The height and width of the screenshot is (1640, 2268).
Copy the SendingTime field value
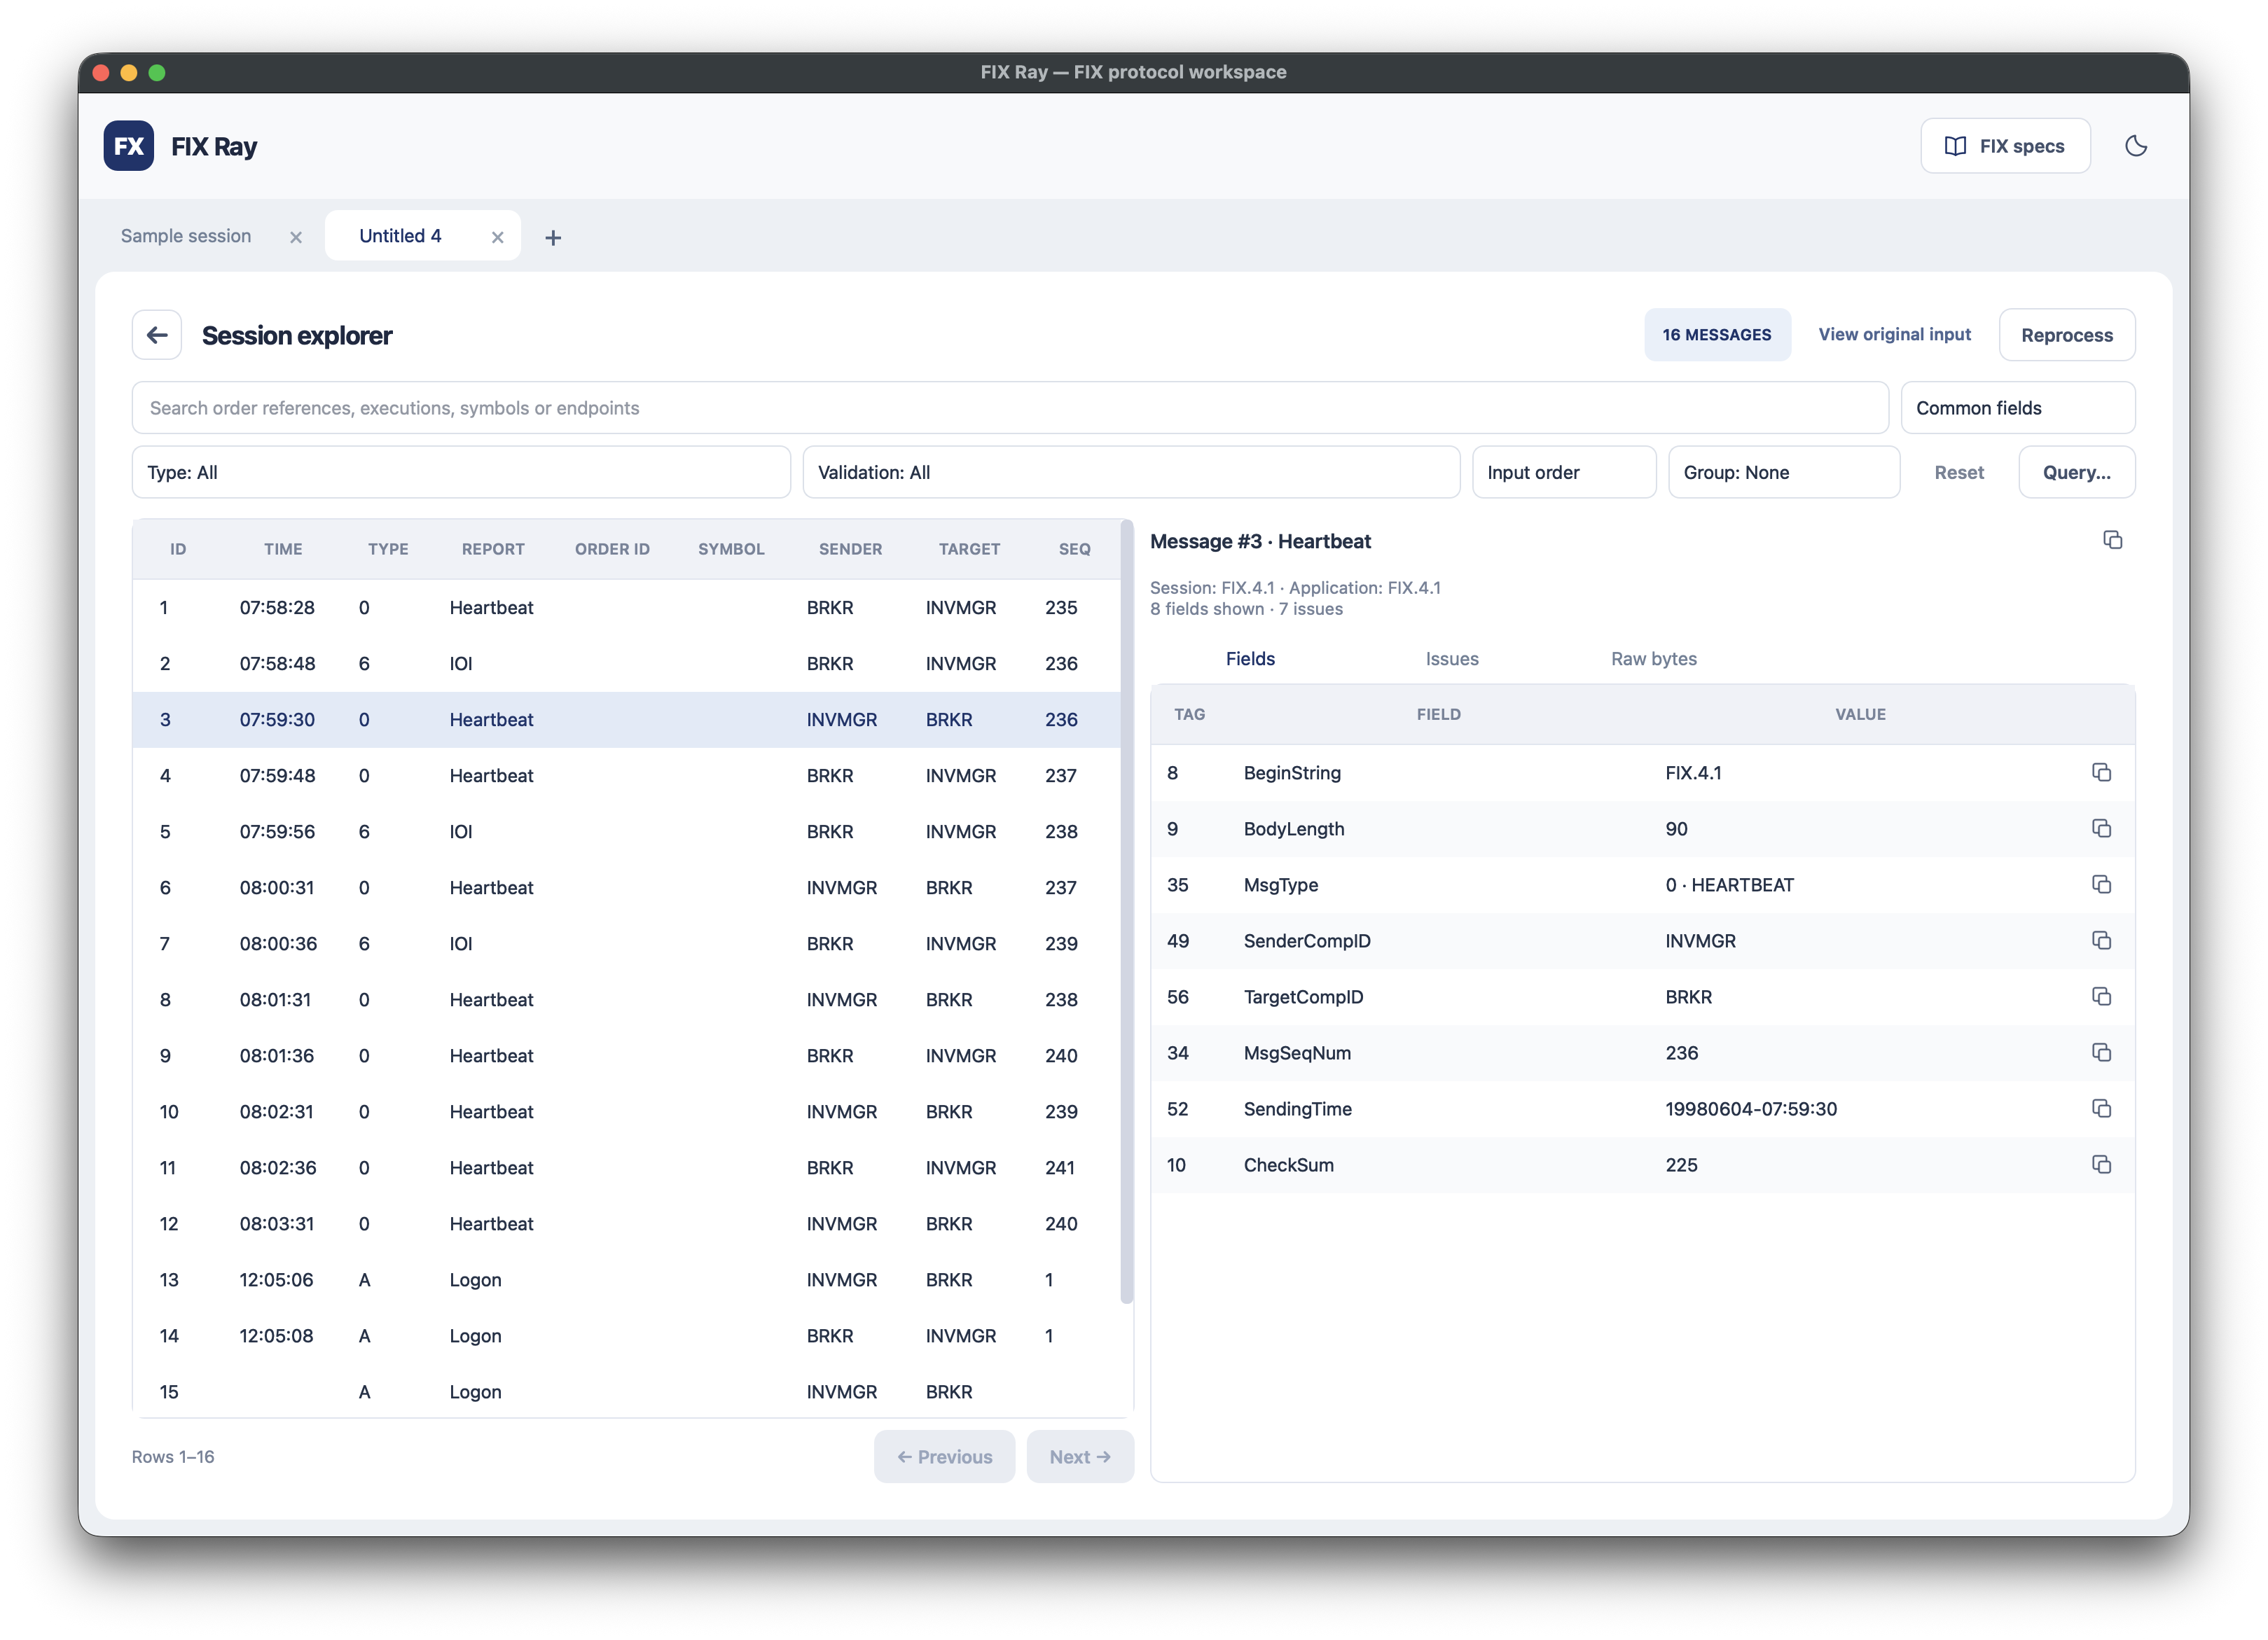click(2101, 1109)
